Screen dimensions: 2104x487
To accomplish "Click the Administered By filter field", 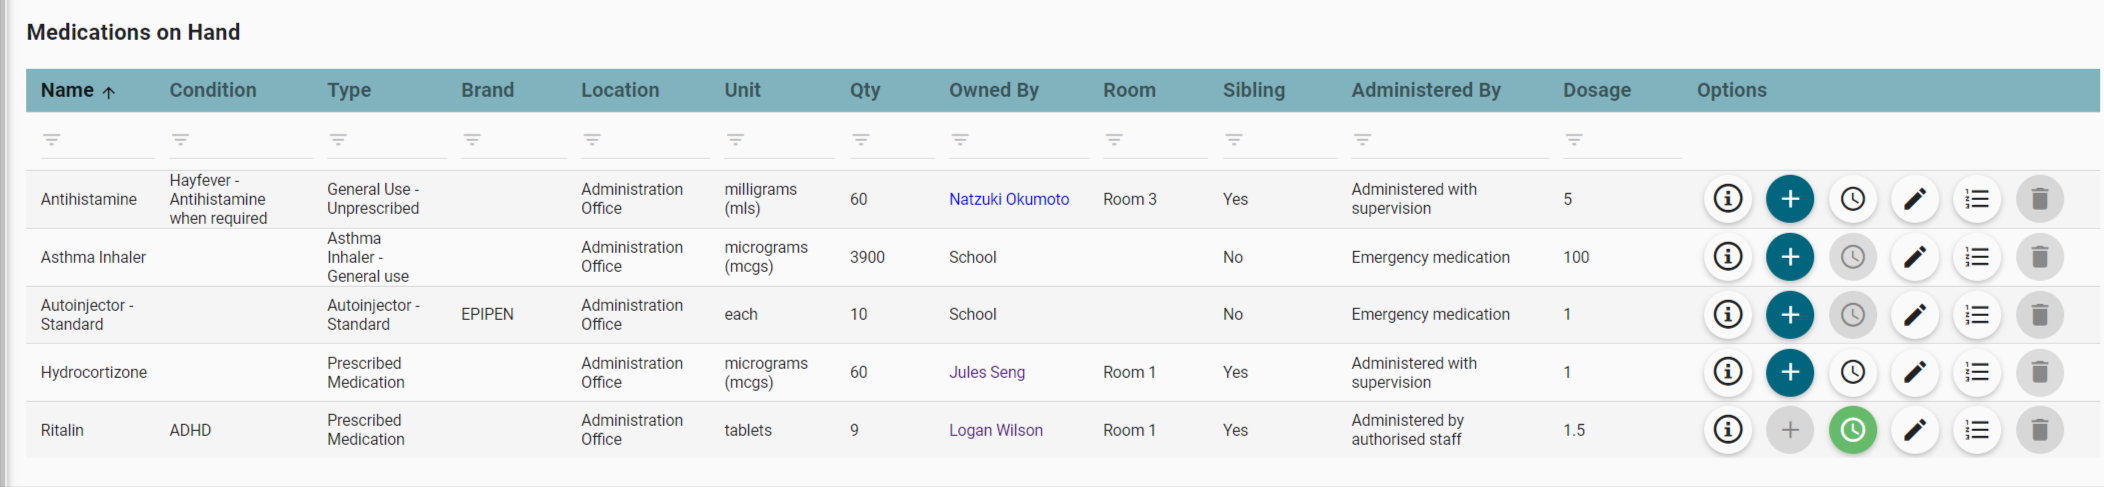I will point(1448,141).
